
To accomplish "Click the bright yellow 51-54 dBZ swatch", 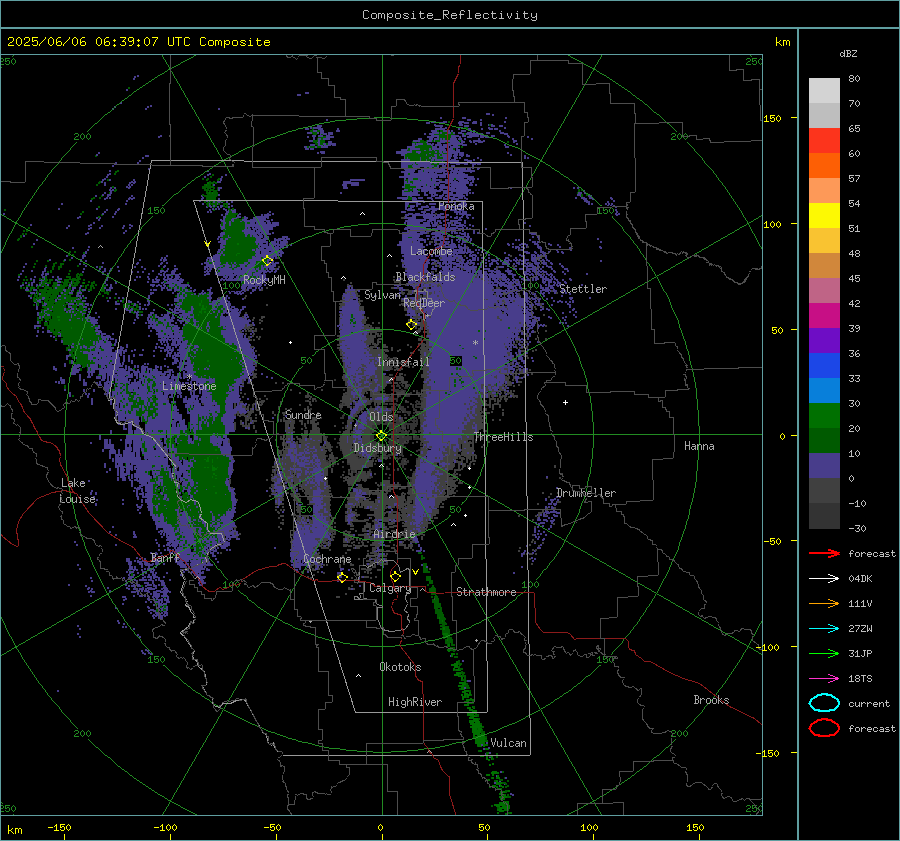I will pos(824,216).
